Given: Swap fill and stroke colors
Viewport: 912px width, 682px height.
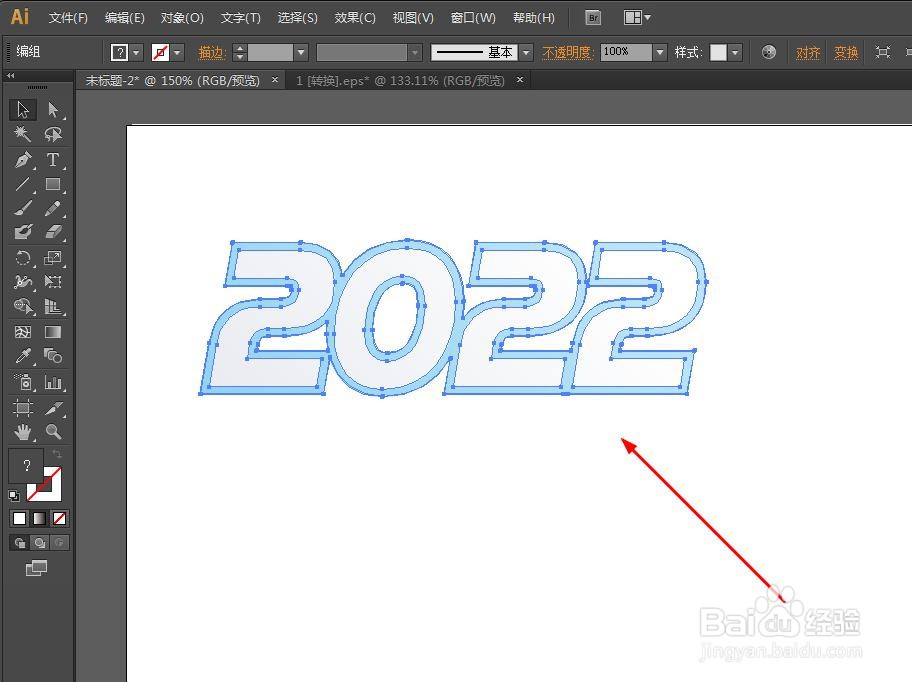Looking at the screenshot, I should click(x=56, y=454).
